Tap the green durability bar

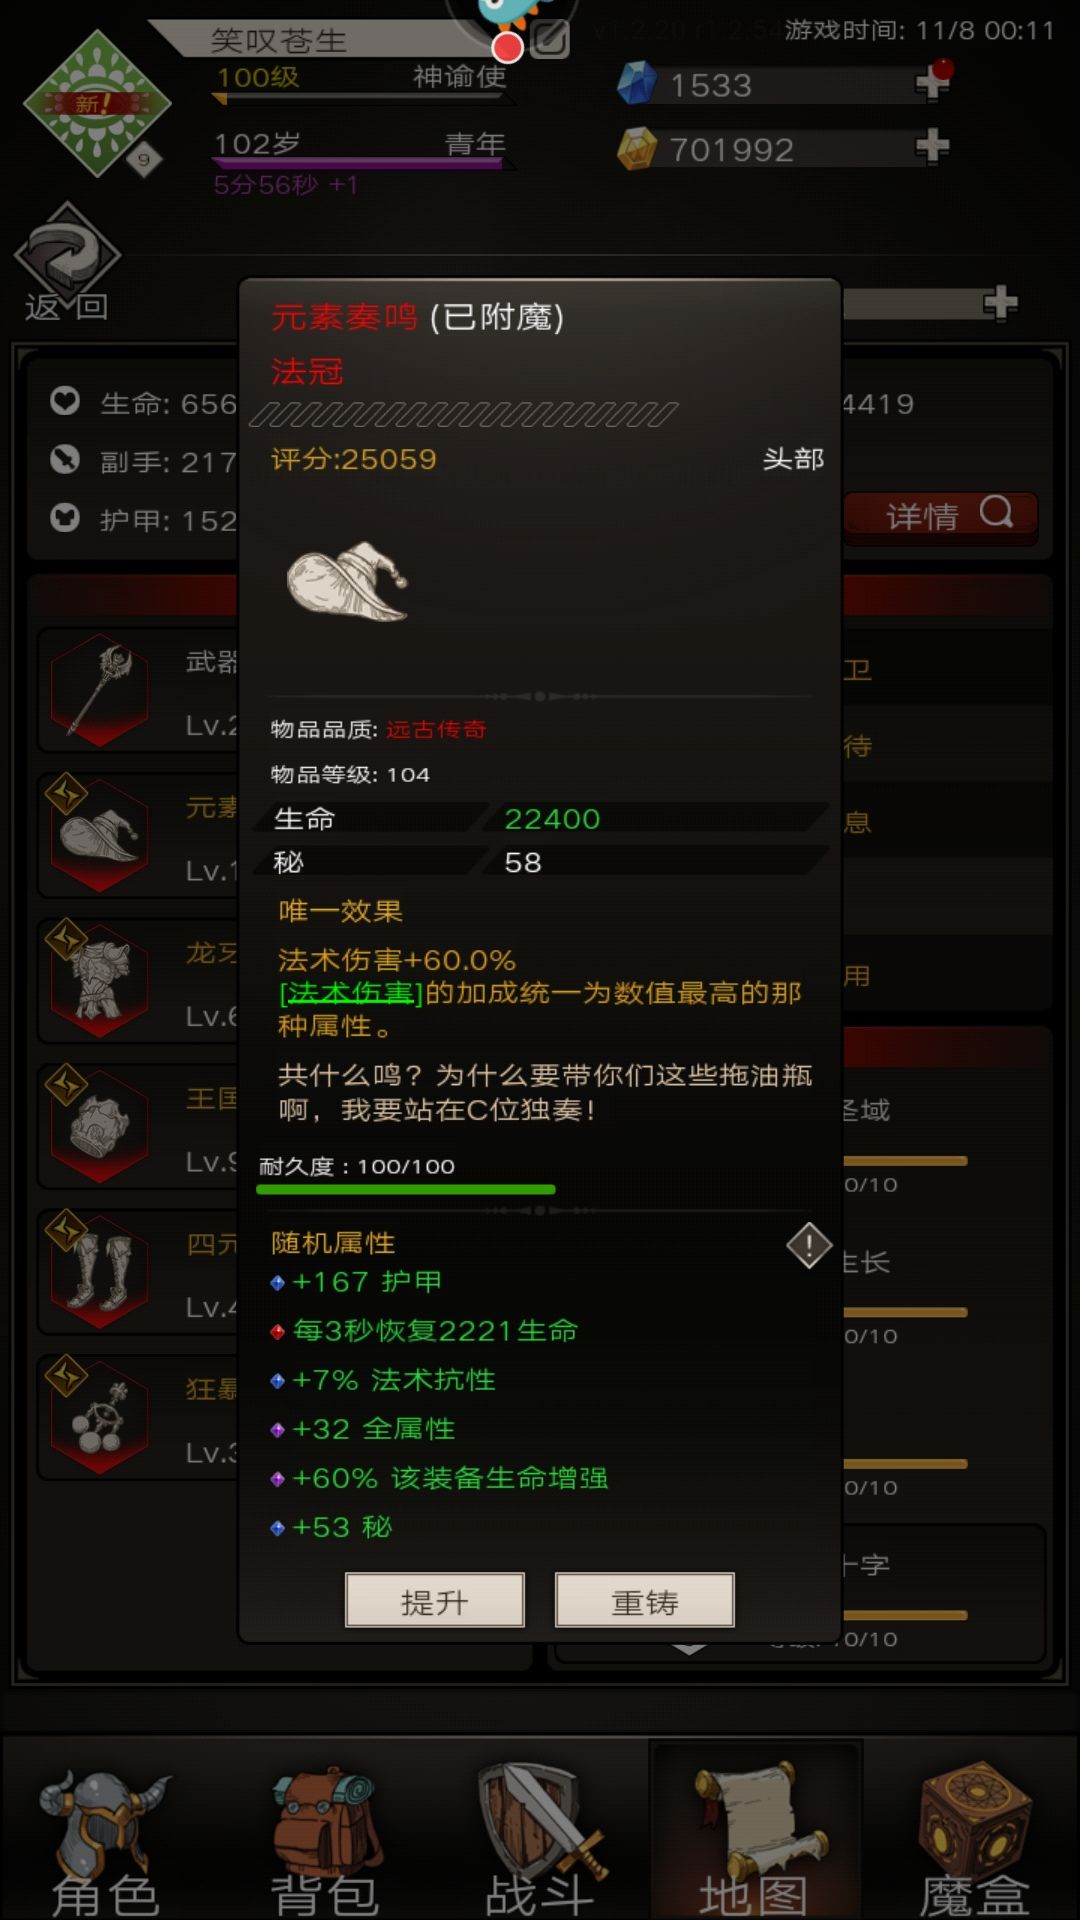406,1190
